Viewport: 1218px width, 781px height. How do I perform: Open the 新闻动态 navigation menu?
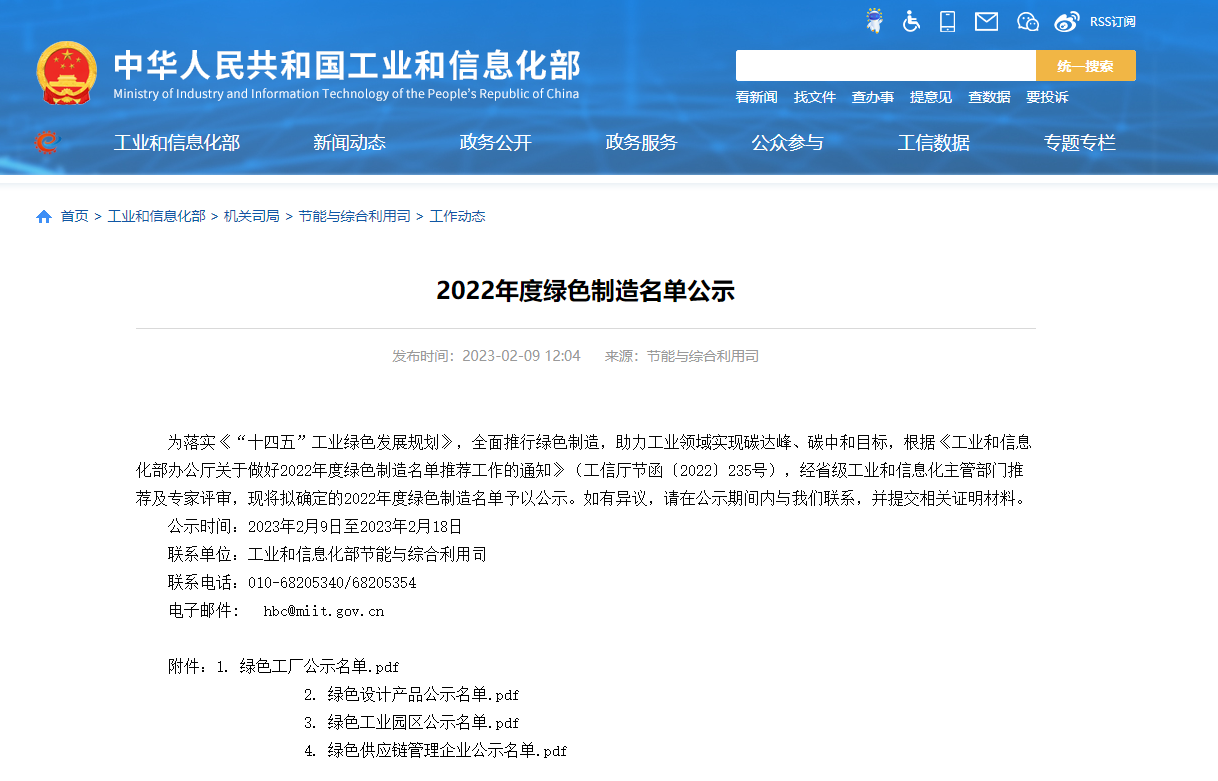[349, 142]
